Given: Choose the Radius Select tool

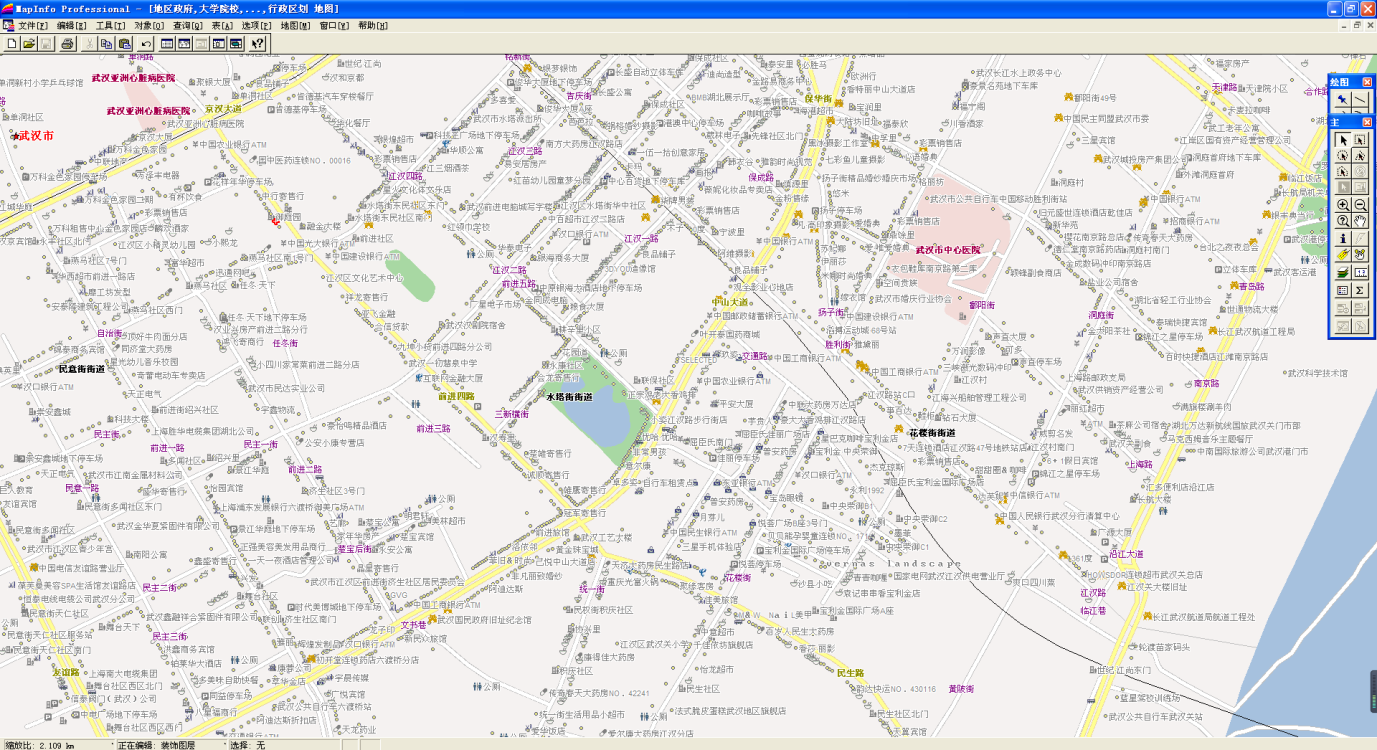Looking at the screenshot, I should pos(1343,156).
